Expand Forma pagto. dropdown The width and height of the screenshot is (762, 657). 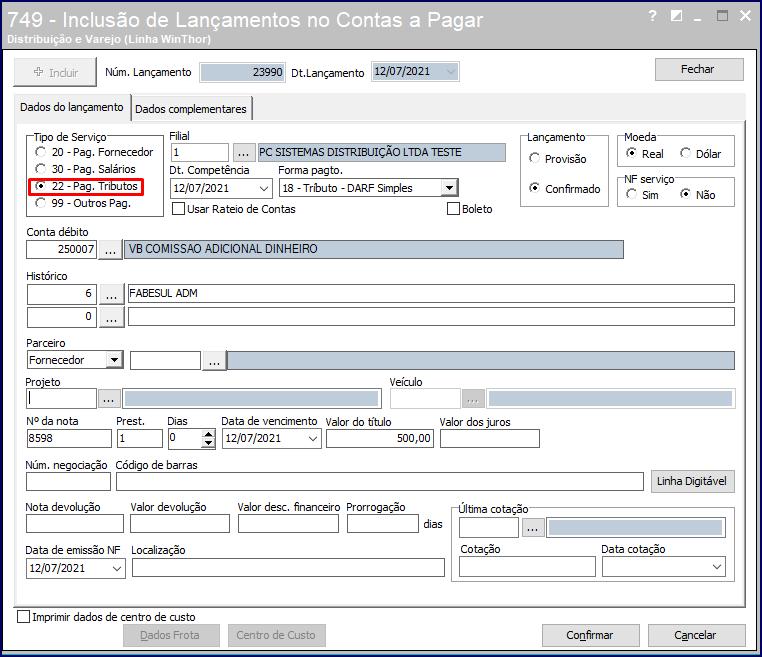[450, 188]
